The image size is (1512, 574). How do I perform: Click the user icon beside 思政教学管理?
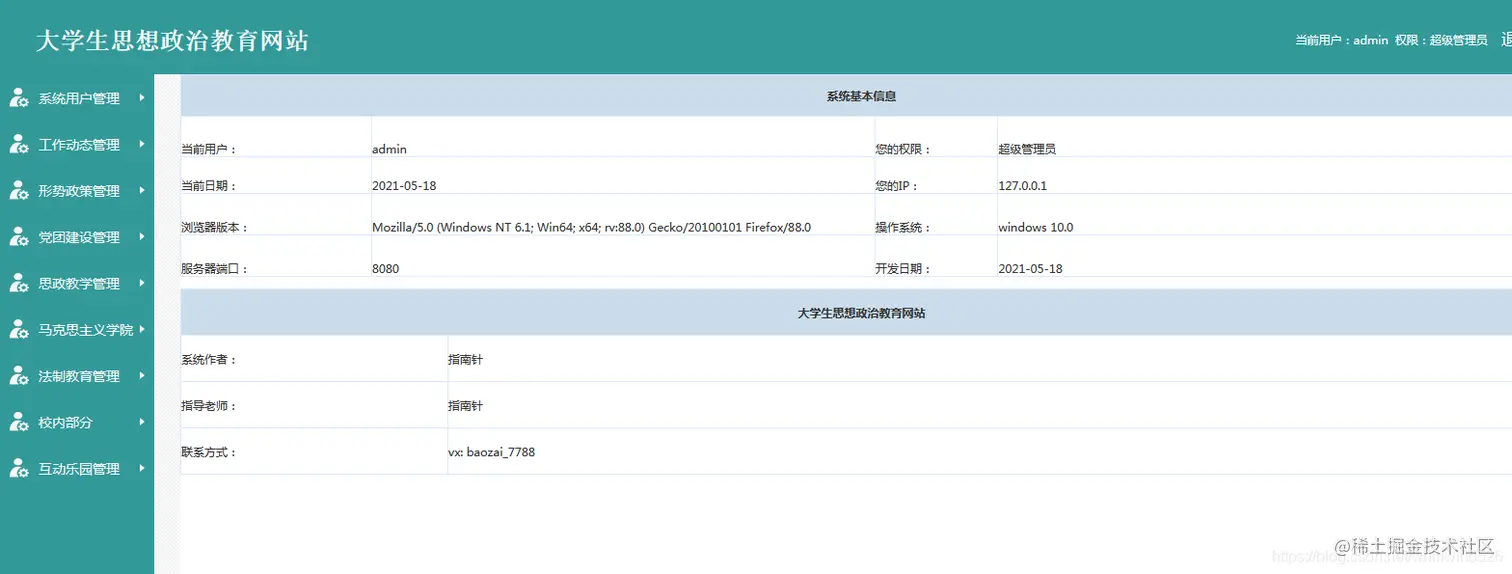pyautogui.click(x=18, y=283)
